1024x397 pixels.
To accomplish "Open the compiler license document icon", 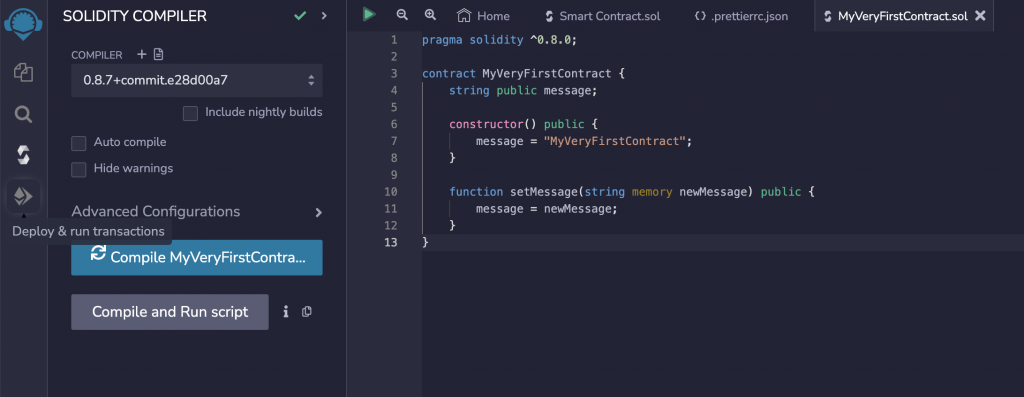I will click(159, 54).
